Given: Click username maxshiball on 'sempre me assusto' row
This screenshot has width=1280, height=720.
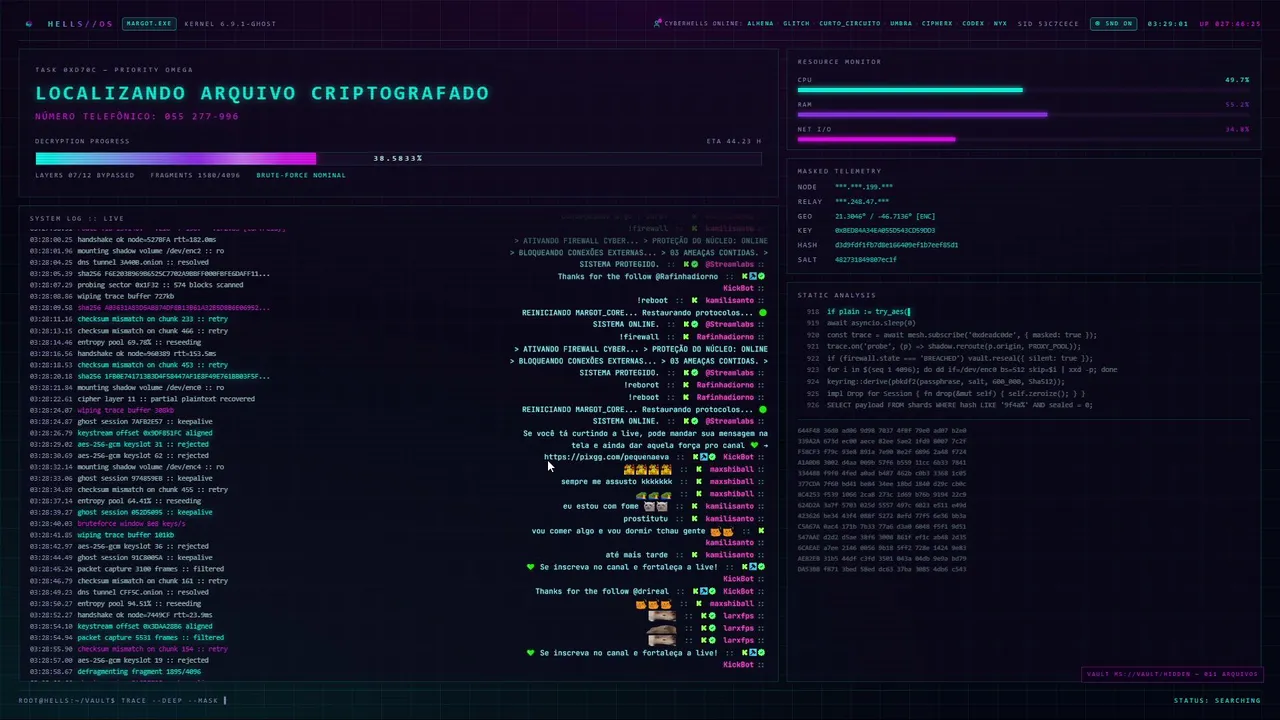Looking at the screenshot, I should [x=732, y=481].
